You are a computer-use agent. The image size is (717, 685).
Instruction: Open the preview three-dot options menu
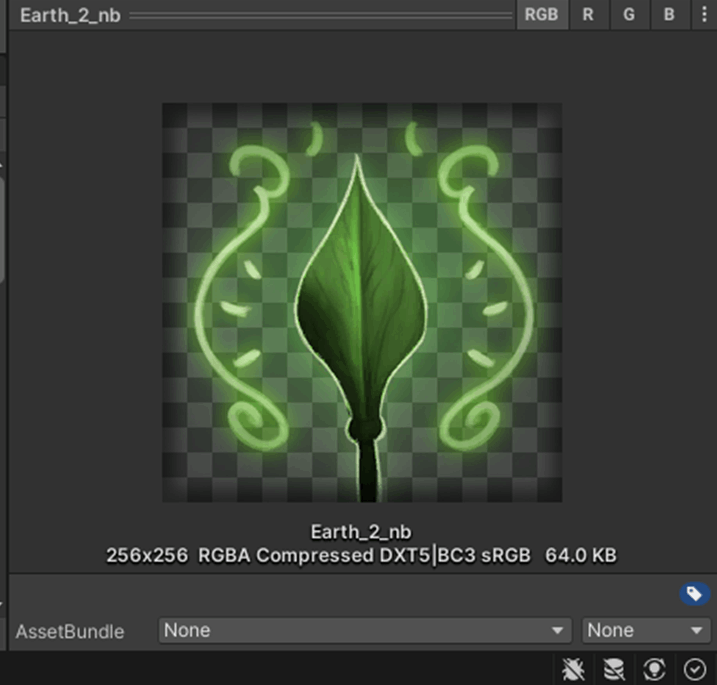[704, 15]
